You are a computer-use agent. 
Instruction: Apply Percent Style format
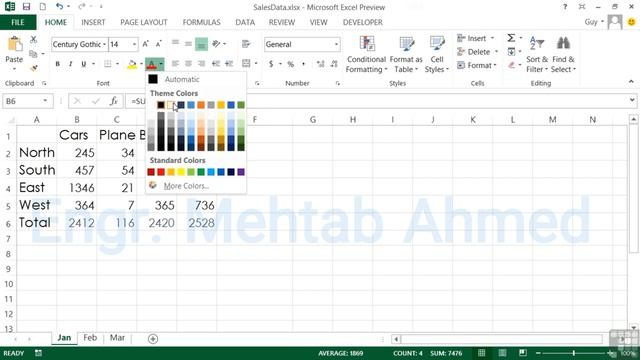pos(291,64)
